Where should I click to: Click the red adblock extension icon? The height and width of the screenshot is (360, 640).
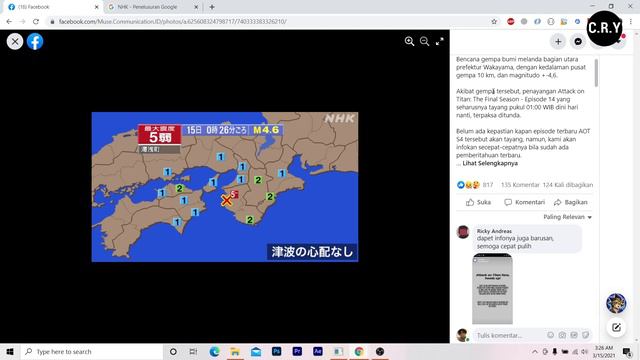coord(511,21)
